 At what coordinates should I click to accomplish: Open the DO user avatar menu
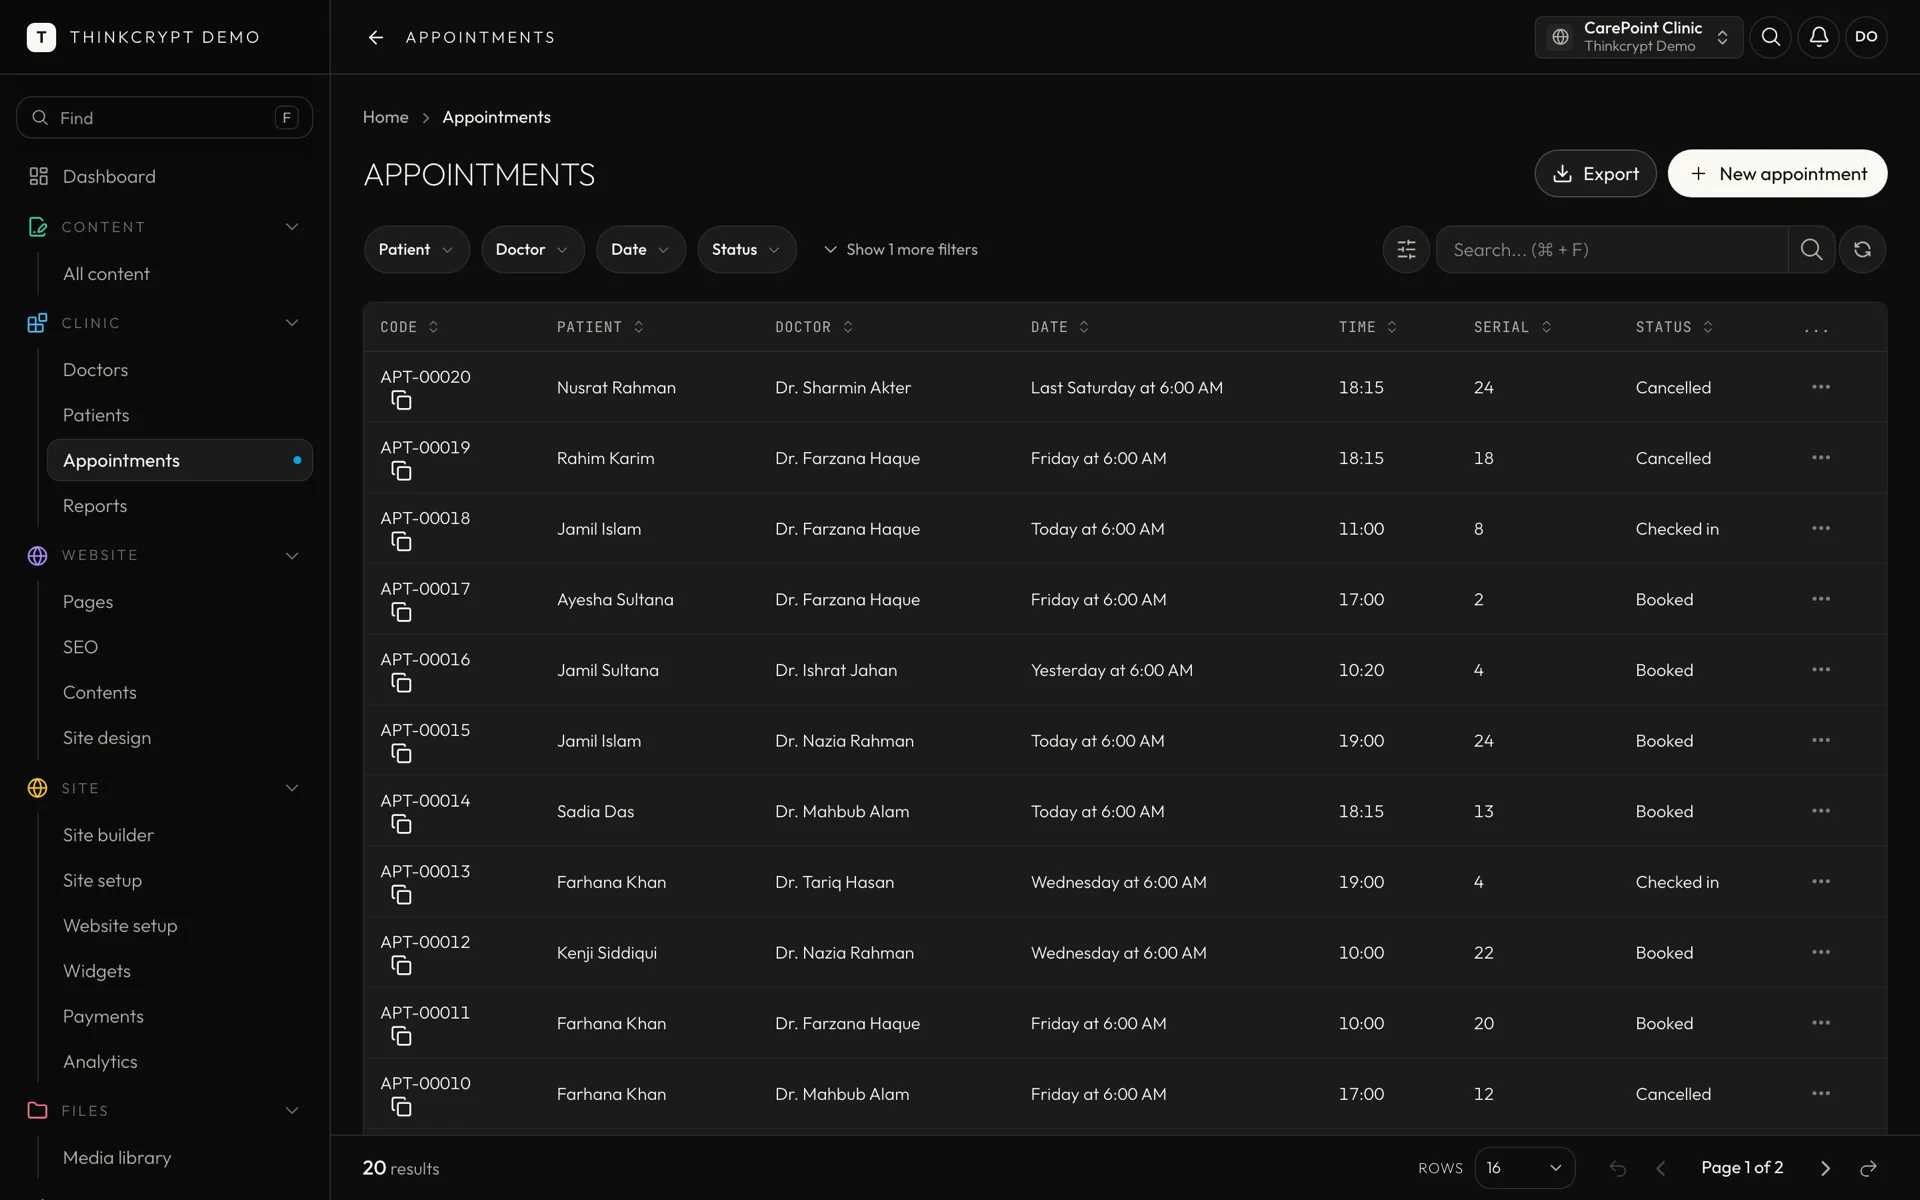pos(1866,37)
